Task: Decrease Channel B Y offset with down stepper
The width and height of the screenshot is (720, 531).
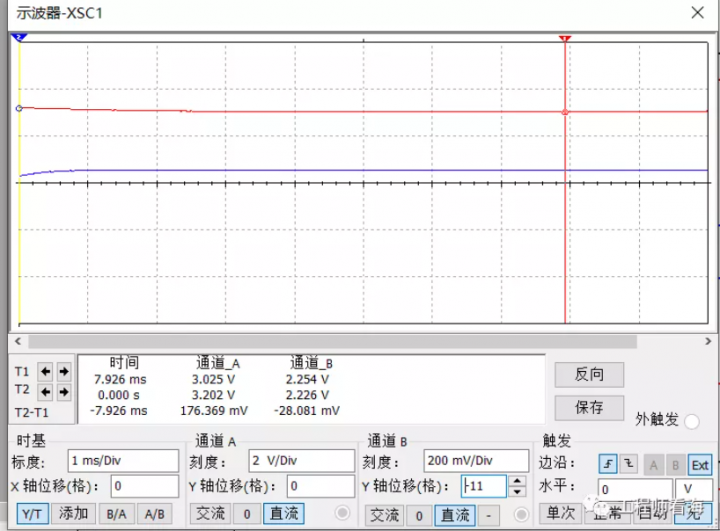Action: [517, 492]
